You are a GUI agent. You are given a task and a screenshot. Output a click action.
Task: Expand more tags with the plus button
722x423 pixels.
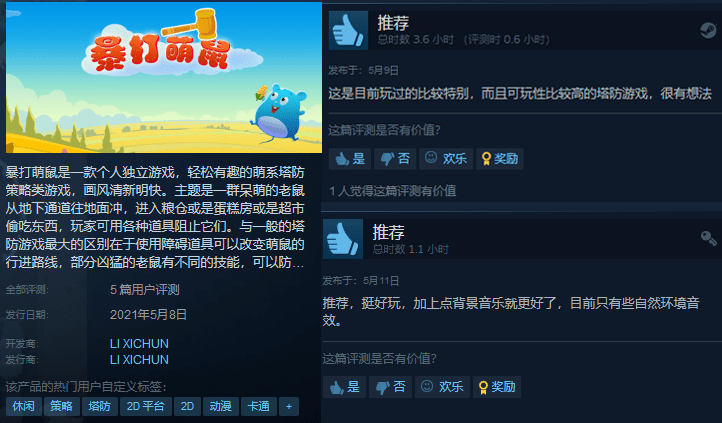pyautogui.click(x=289, y=406)
